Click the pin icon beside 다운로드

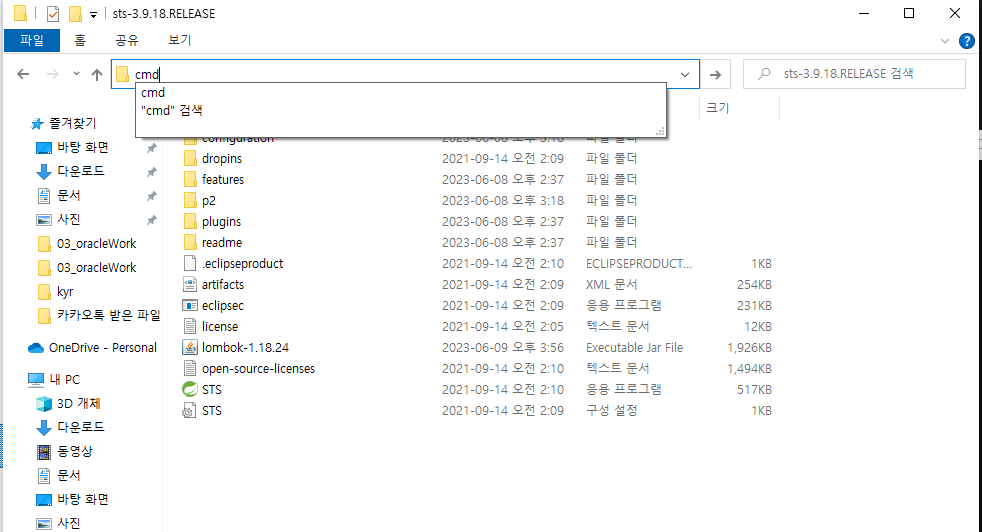(x=152, y=172)
